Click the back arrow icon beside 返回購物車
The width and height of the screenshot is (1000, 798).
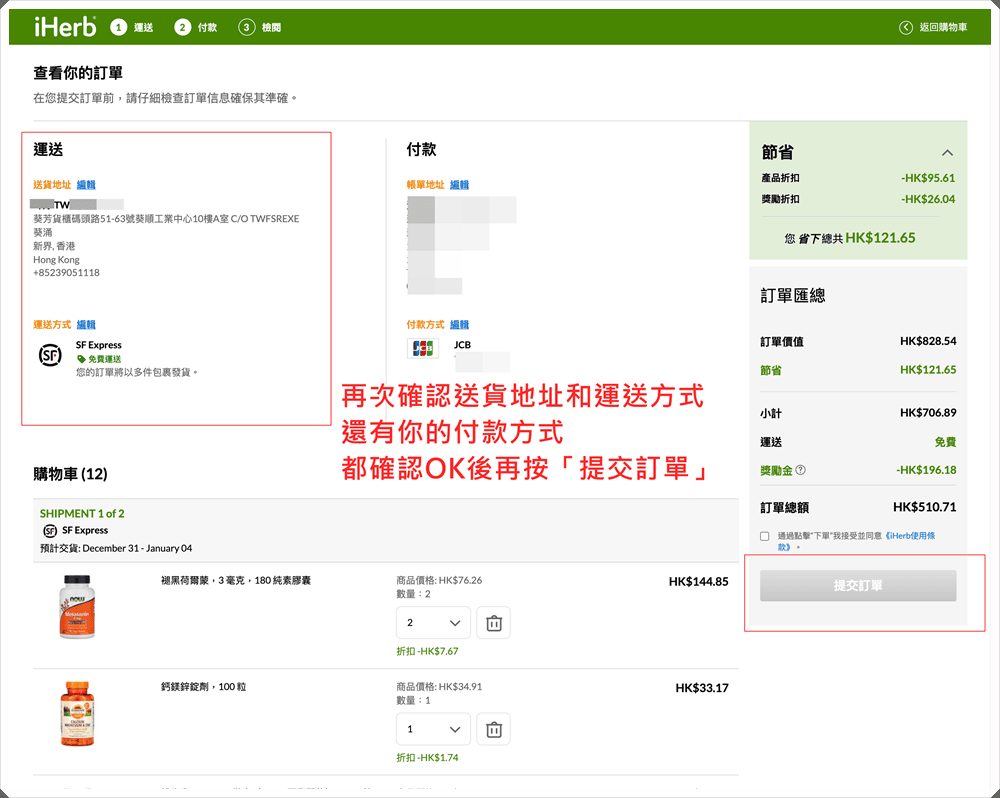(906, 28)
